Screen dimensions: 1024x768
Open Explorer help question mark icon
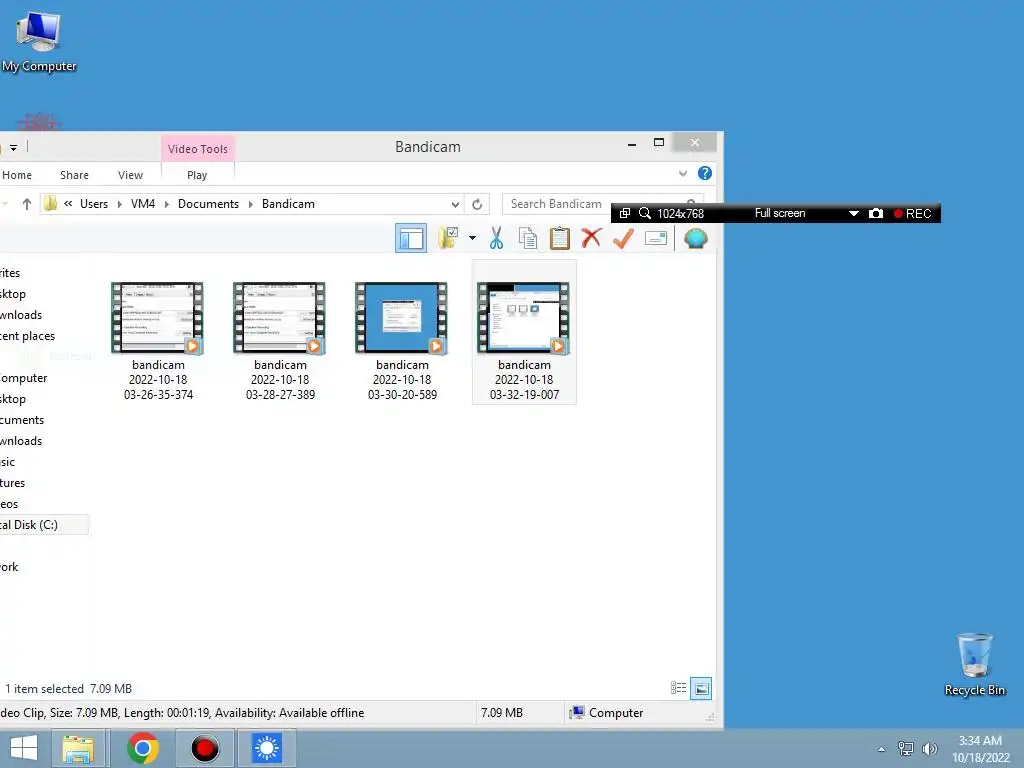(x=705, y=173)
